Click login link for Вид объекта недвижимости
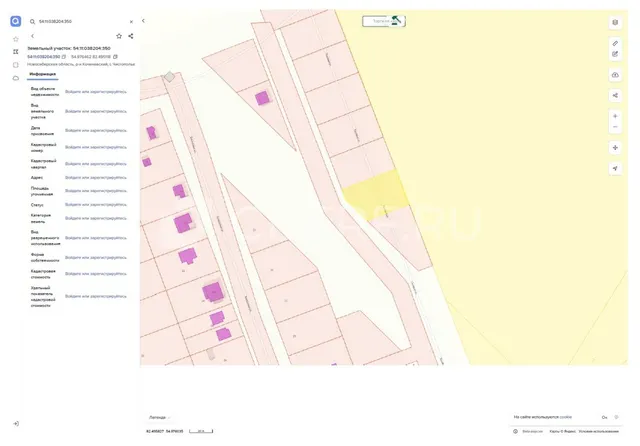The image size is (640, 446). click(x=96, y=92)
